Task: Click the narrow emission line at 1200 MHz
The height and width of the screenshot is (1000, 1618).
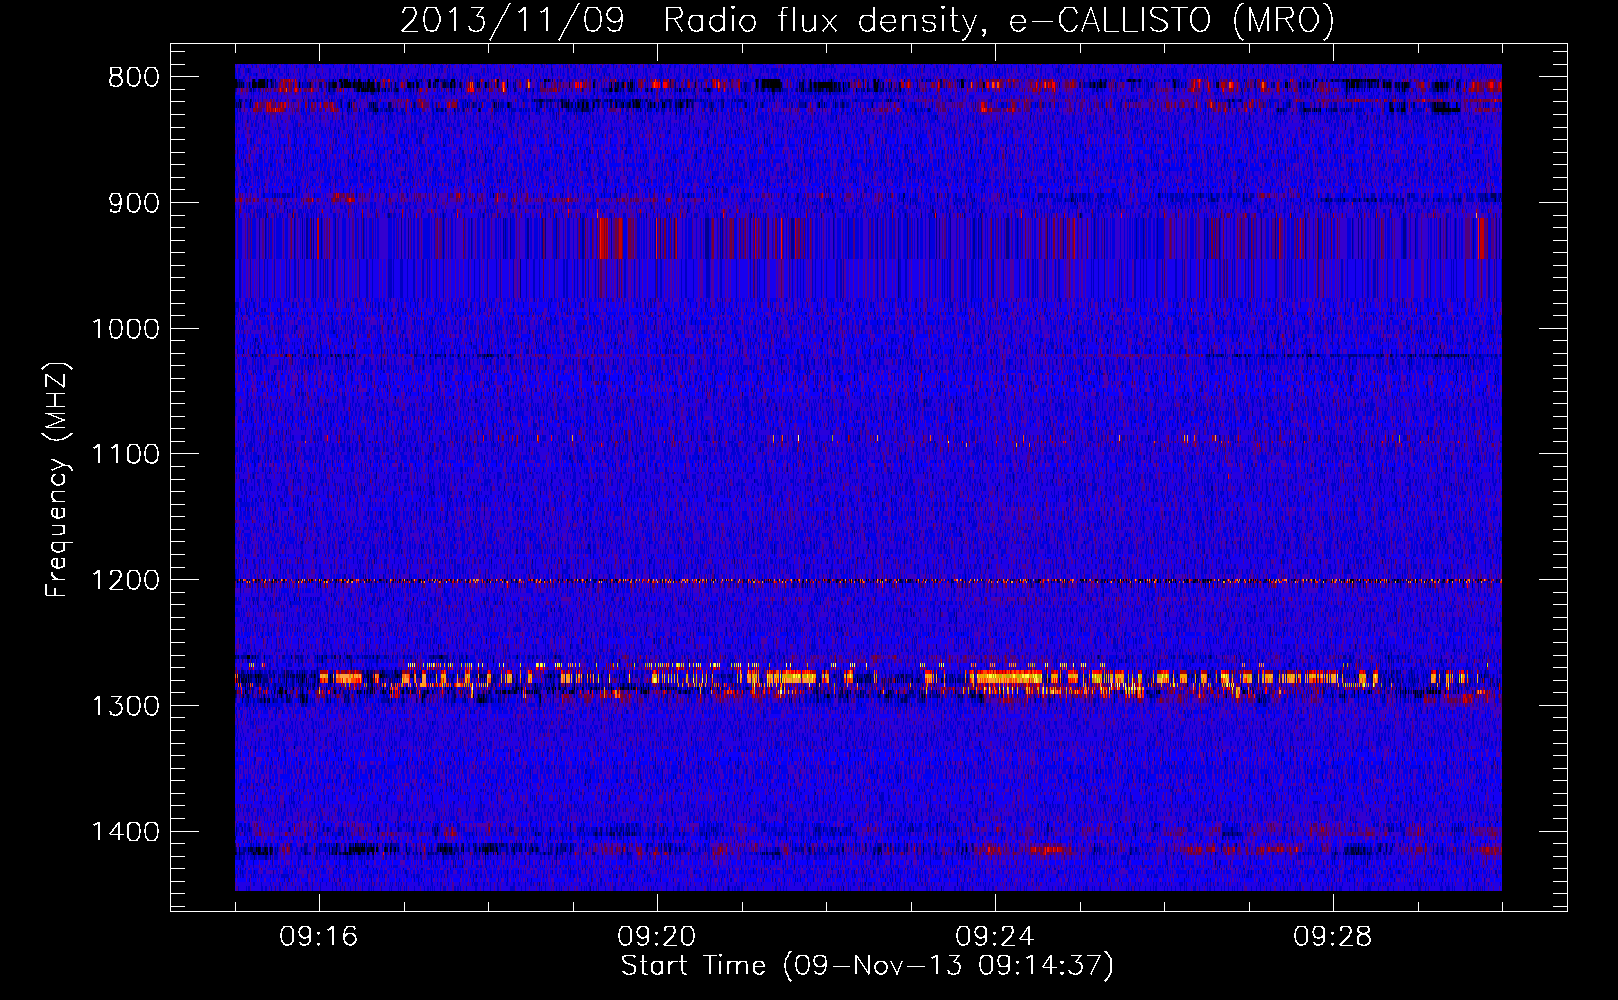Action: (x=868, y=581)
